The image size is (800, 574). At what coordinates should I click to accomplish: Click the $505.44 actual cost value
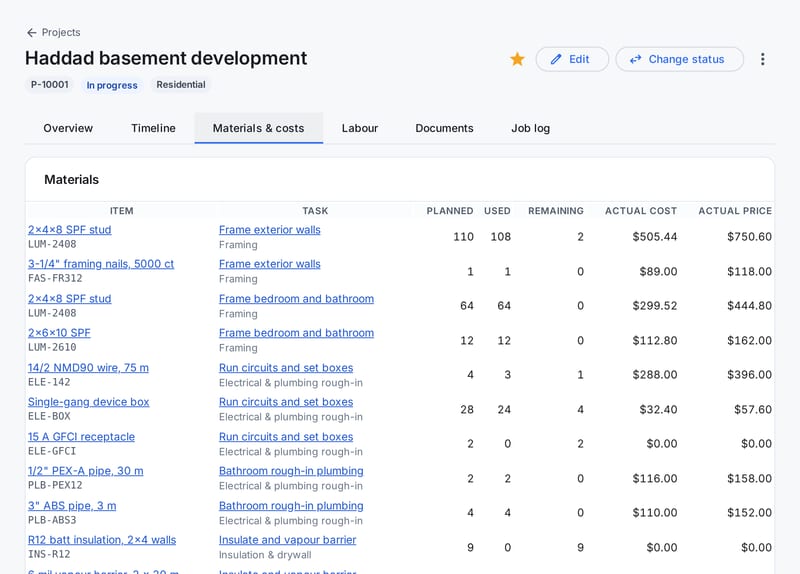click(x=655, y=237)
